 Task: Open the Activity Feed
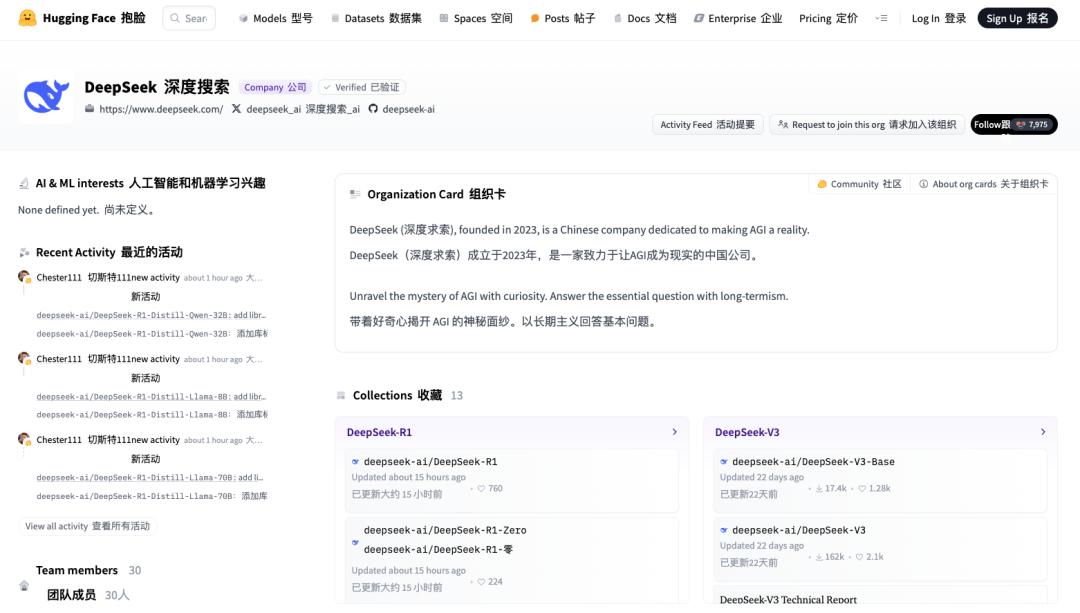[708, 124]
